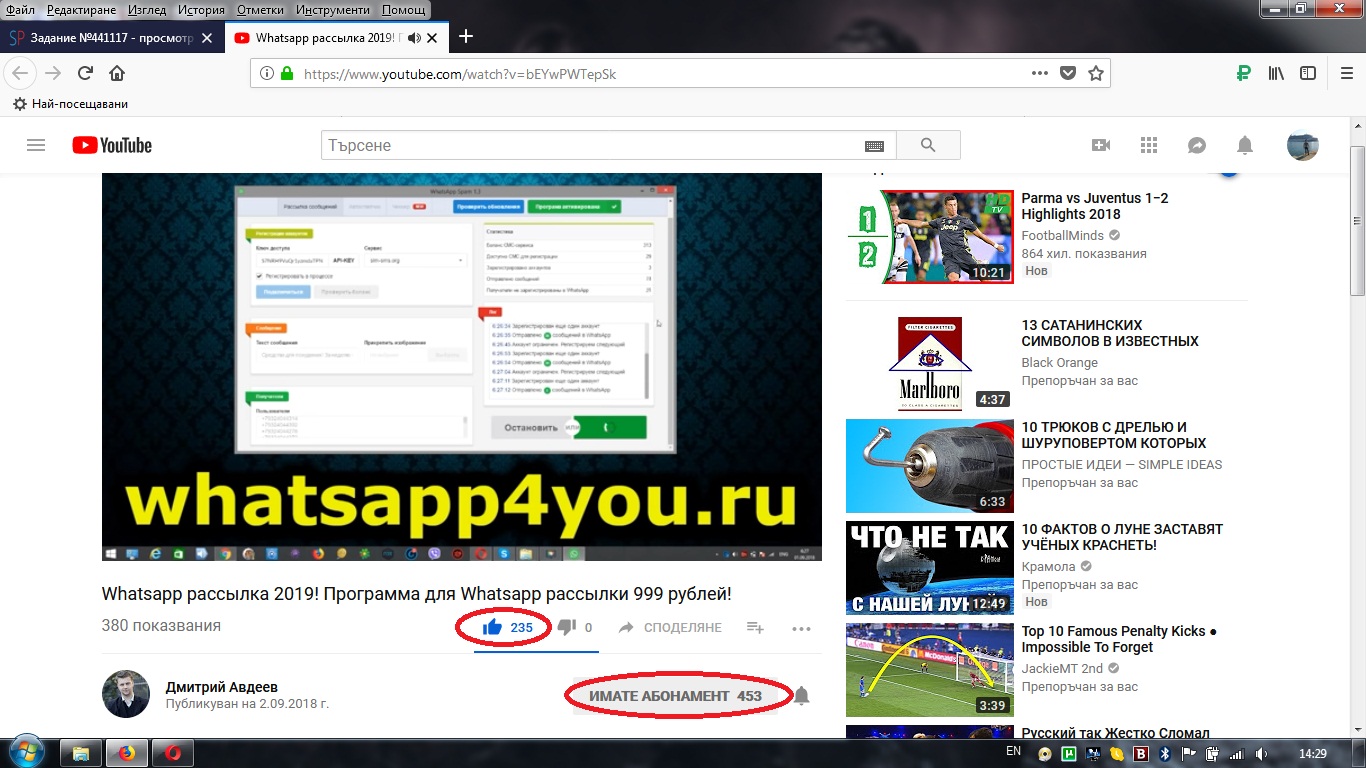The image size is (1366, 768).
Task: Open File Explorer from taskbar
Action: click(81, 752)
